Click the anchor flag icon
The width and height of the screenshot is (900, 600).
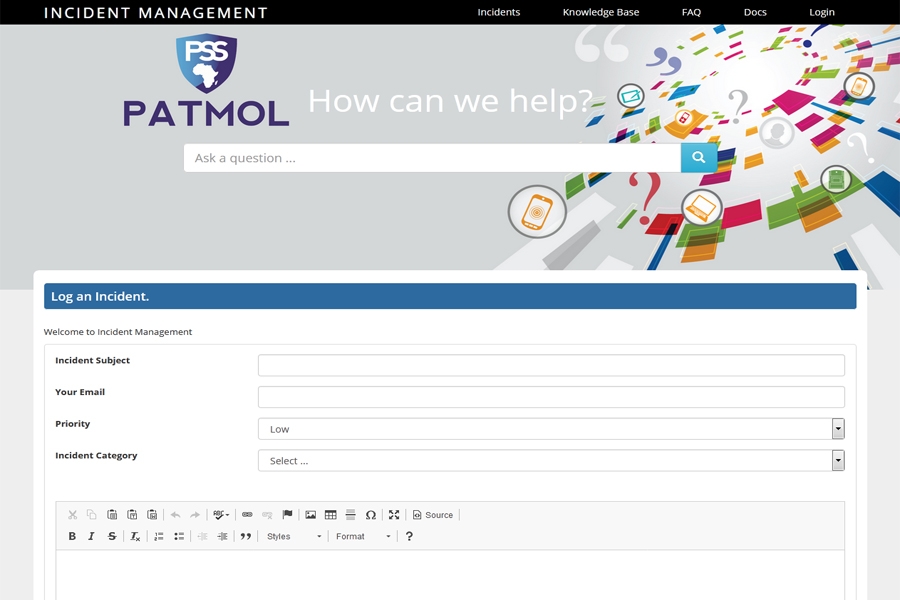click(287, 515)
